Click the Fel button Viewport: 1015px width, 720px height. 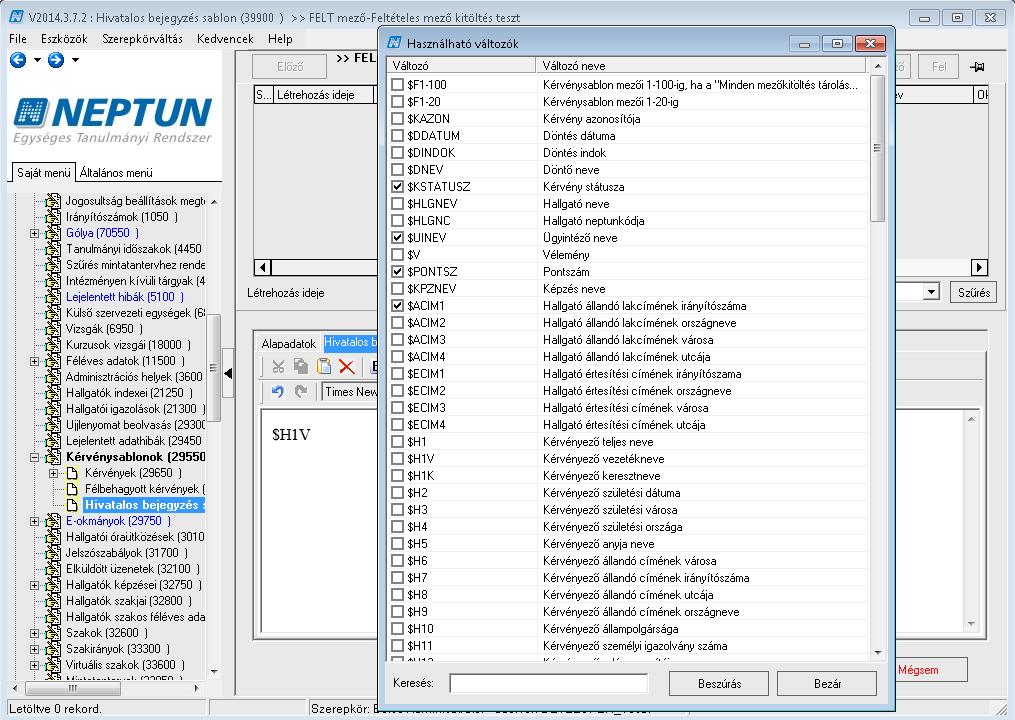pyautogui.click(x=939, y=67)
